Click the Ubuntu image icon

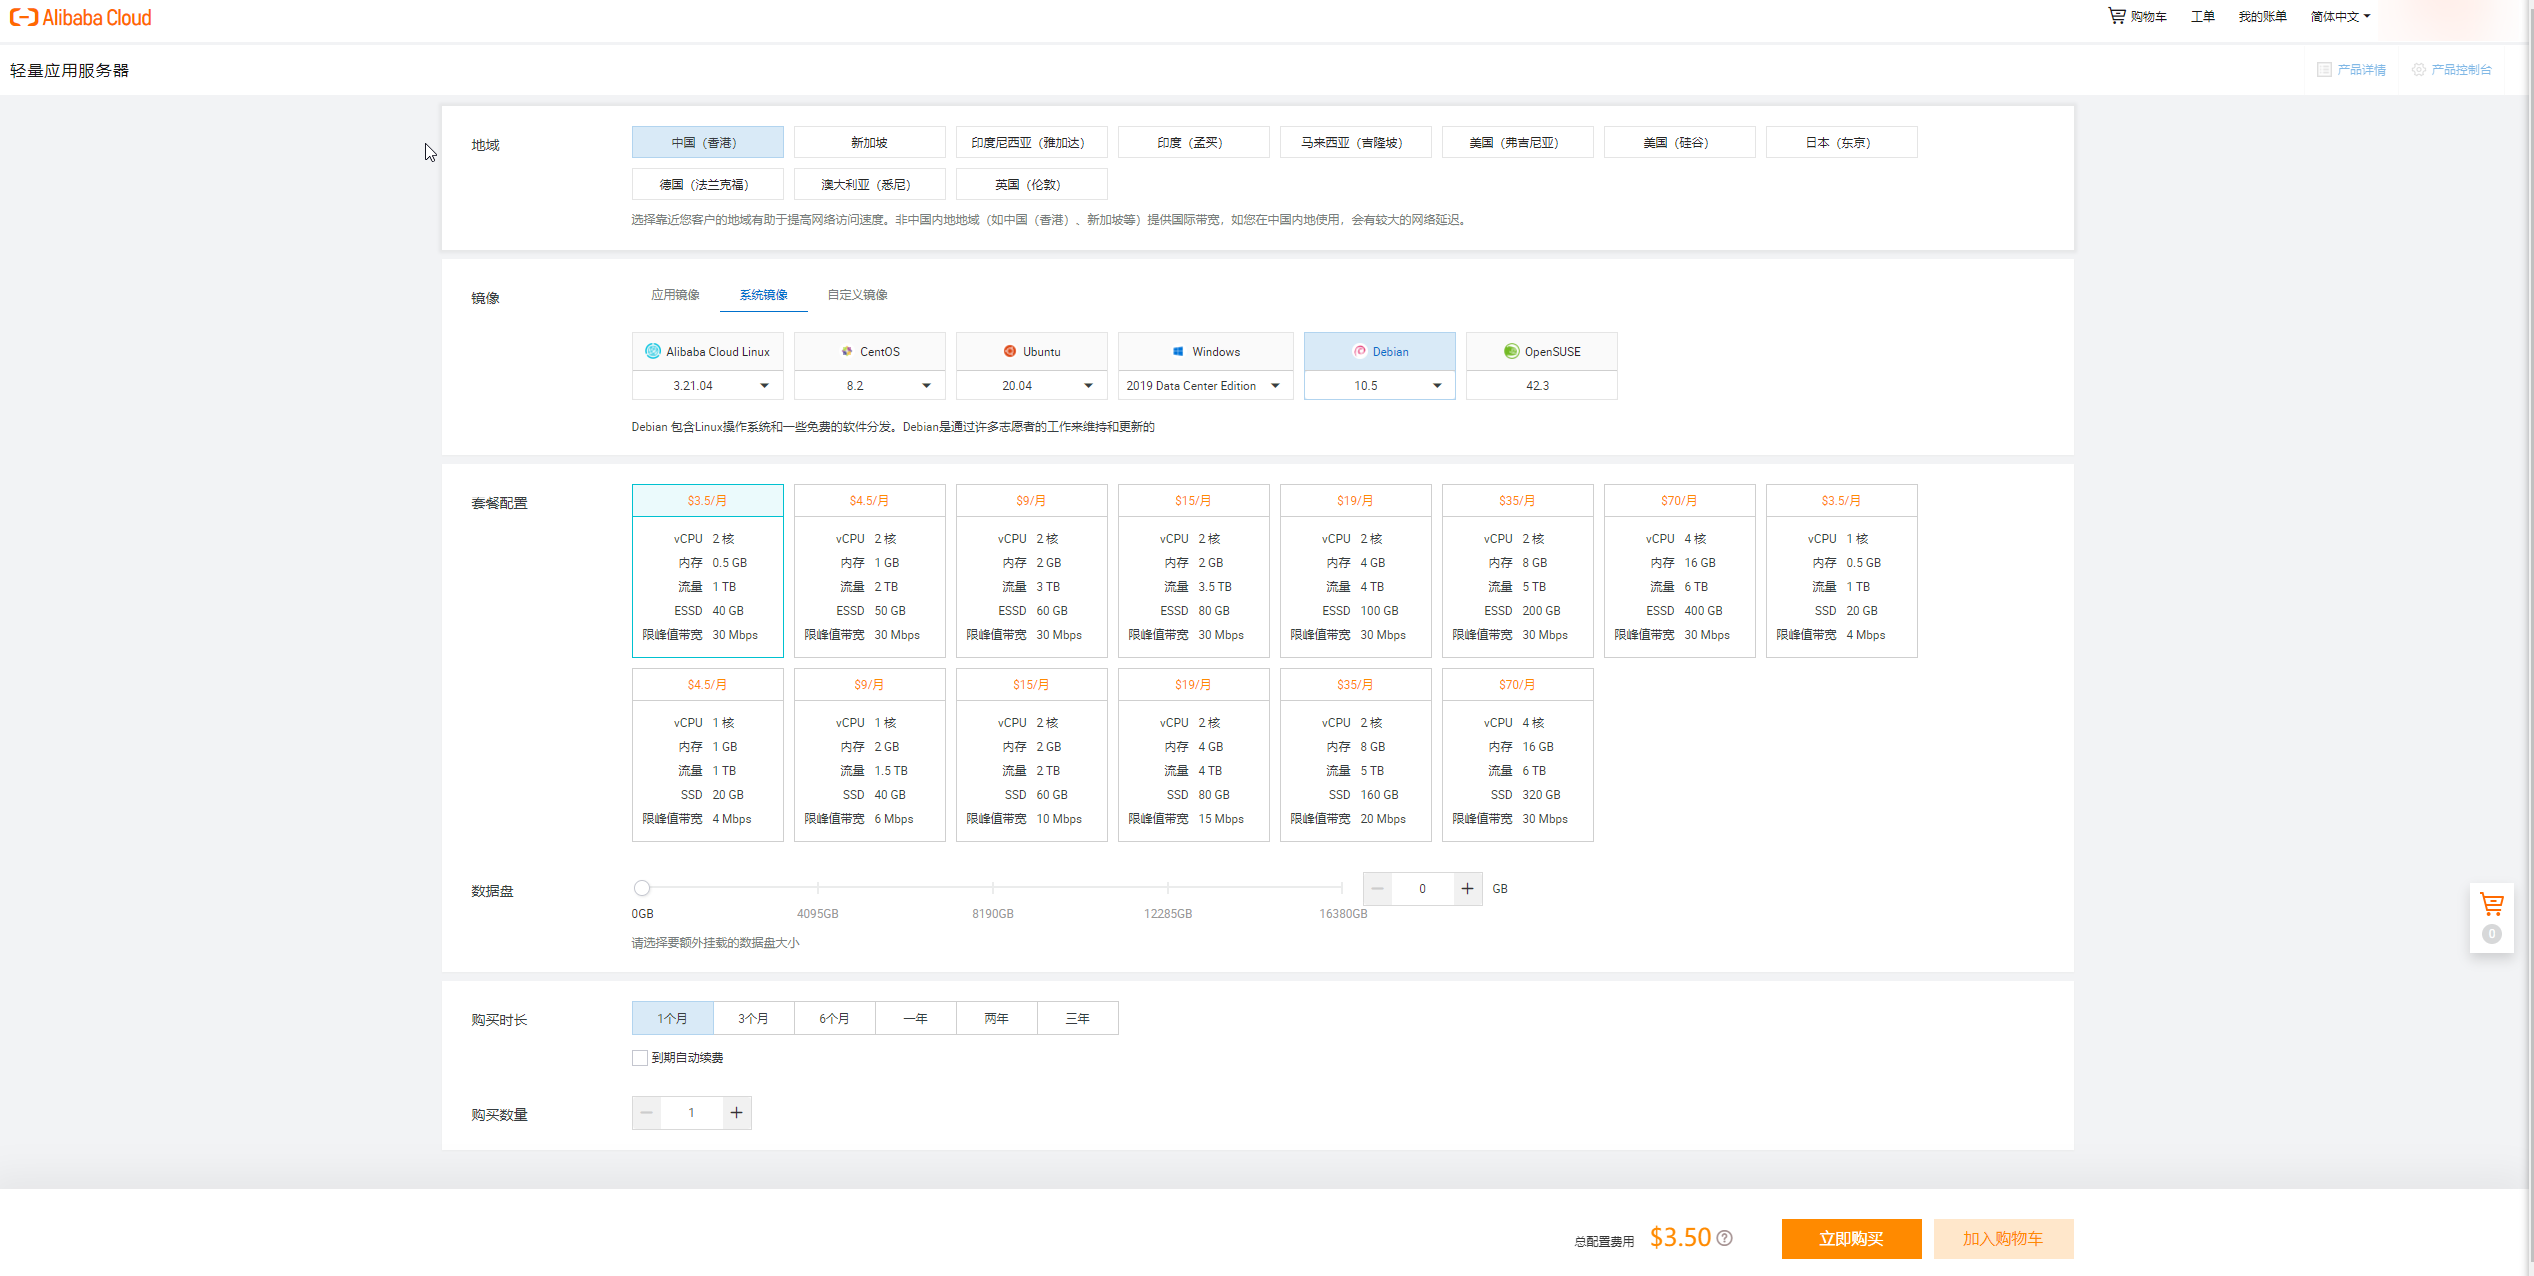[x=1010, y=351]
